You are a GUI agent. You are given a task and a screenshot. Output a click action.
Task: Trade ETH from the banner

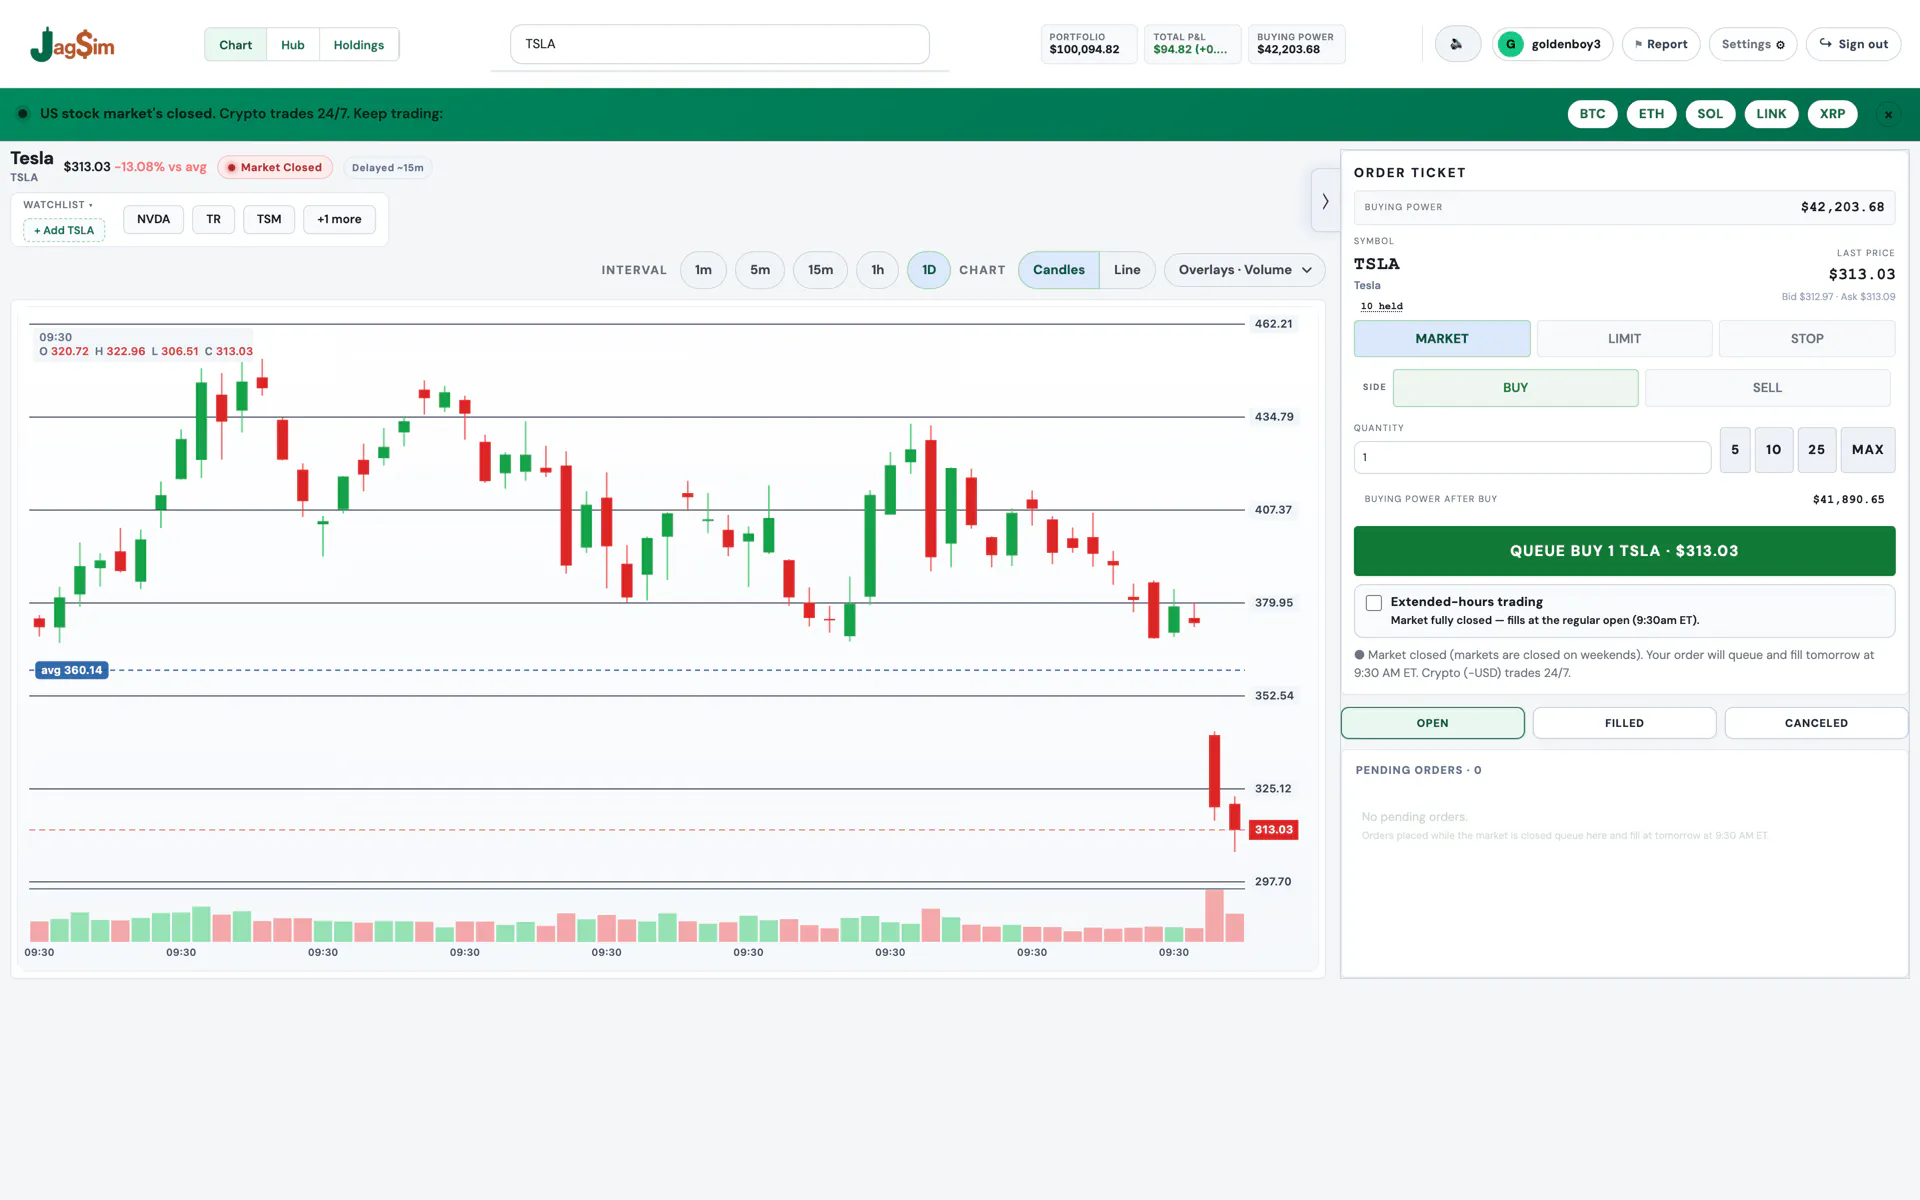(x=1651, y=114)
